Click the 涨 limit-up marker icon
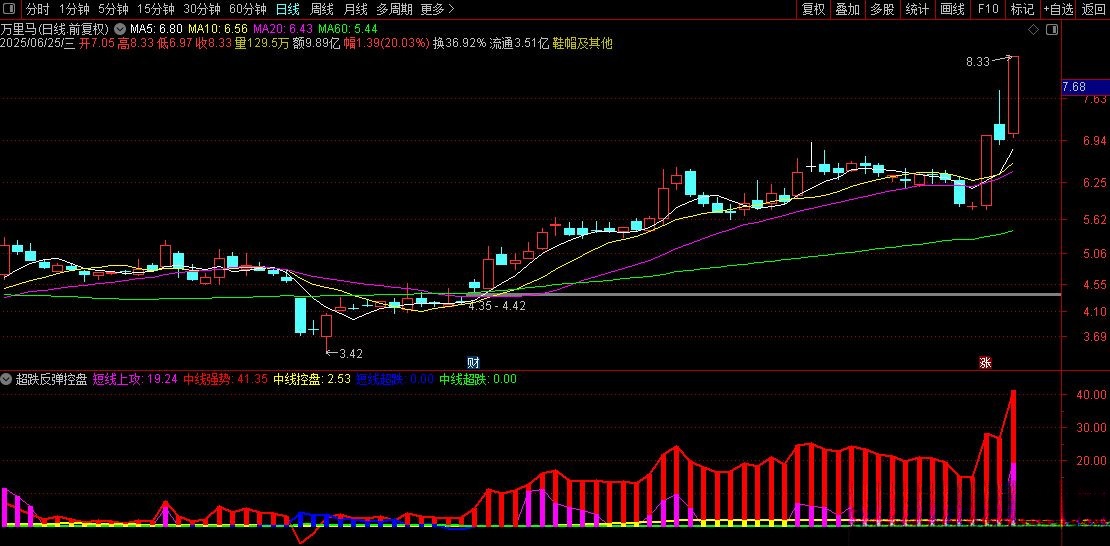1110x546 pixels. (x=985, y=361)
